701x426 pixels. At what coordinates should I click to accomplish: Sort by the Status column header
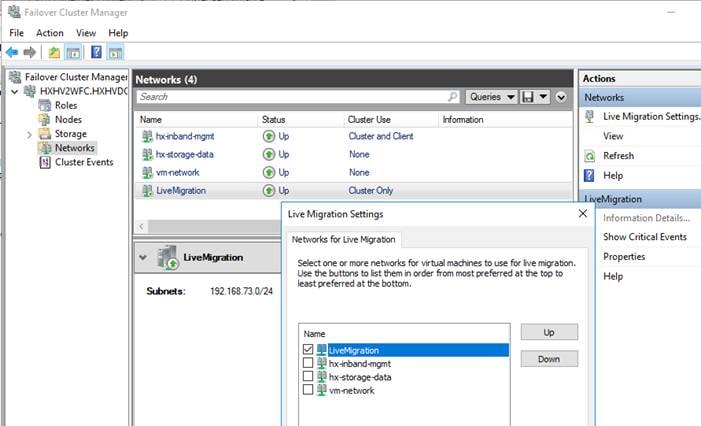pos(301,120)
